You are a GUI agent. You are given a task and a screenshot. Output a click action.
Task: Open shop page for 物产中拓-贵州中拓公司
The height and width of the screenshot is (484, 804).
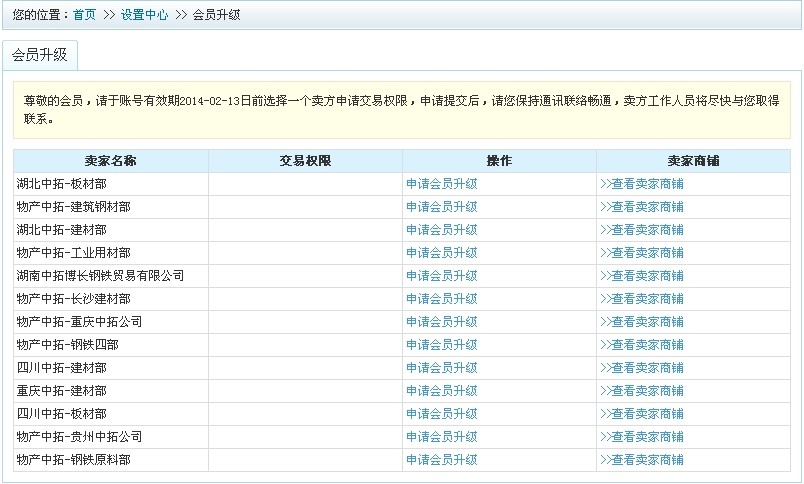pyautogui.click(x=642, y=436)
